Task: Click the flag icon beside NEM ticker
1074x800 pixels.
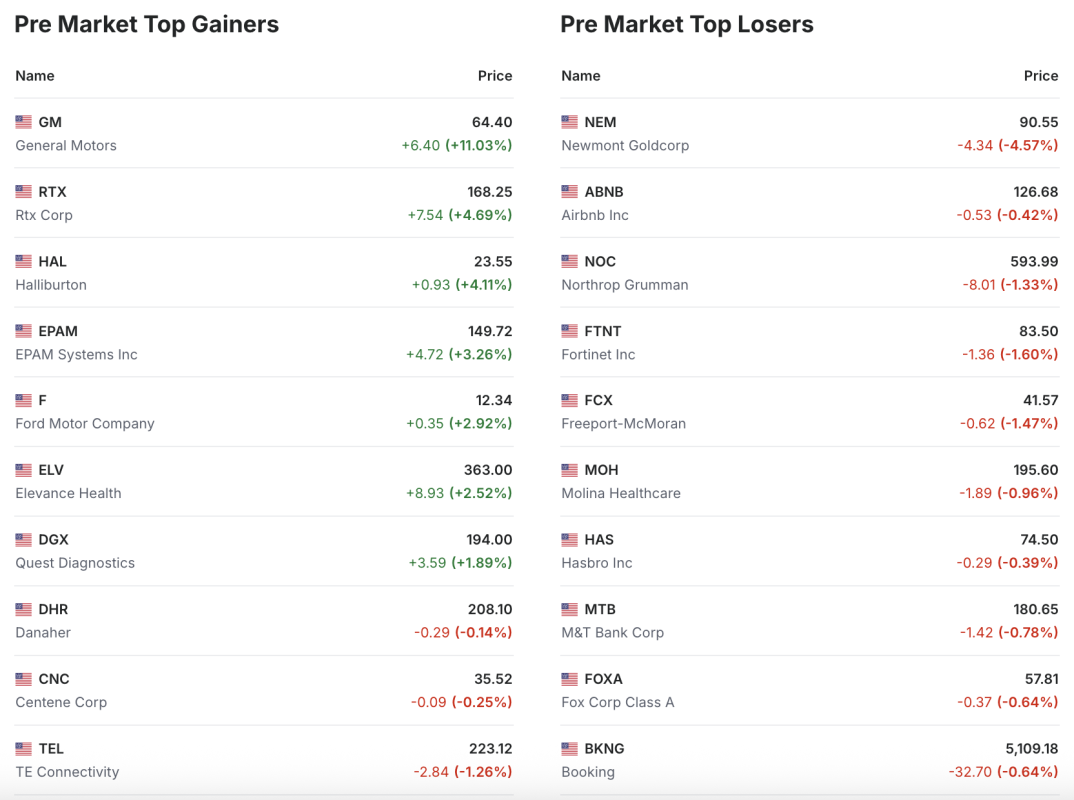Action: click(570, 122)
